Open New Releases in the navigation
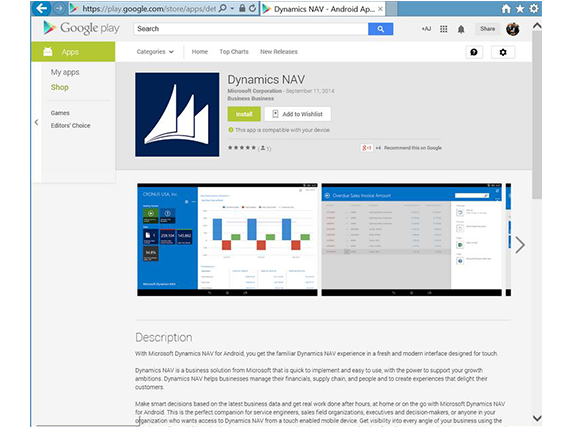Screen dimensions: 574x427 [279, 52]
